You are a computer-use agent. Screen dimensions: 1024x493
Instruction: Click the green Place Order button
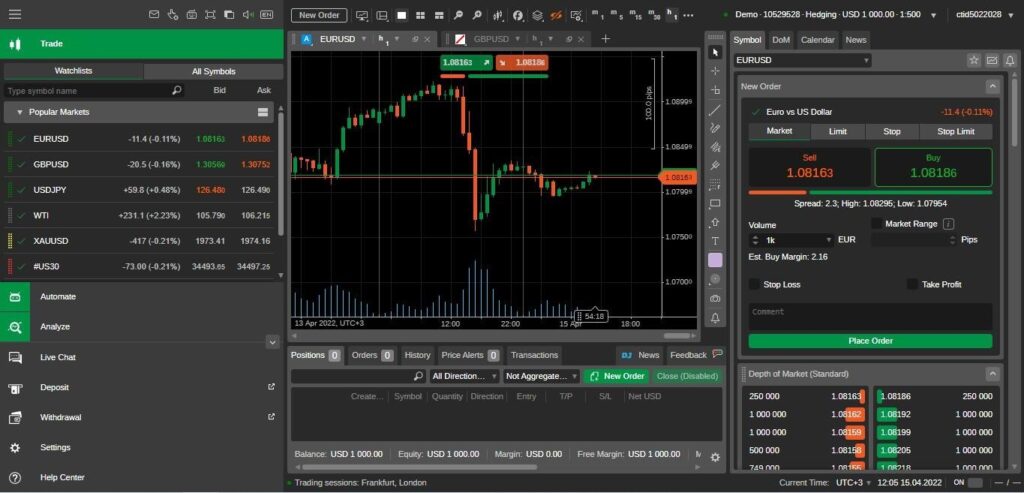click(x=870, y=341)
